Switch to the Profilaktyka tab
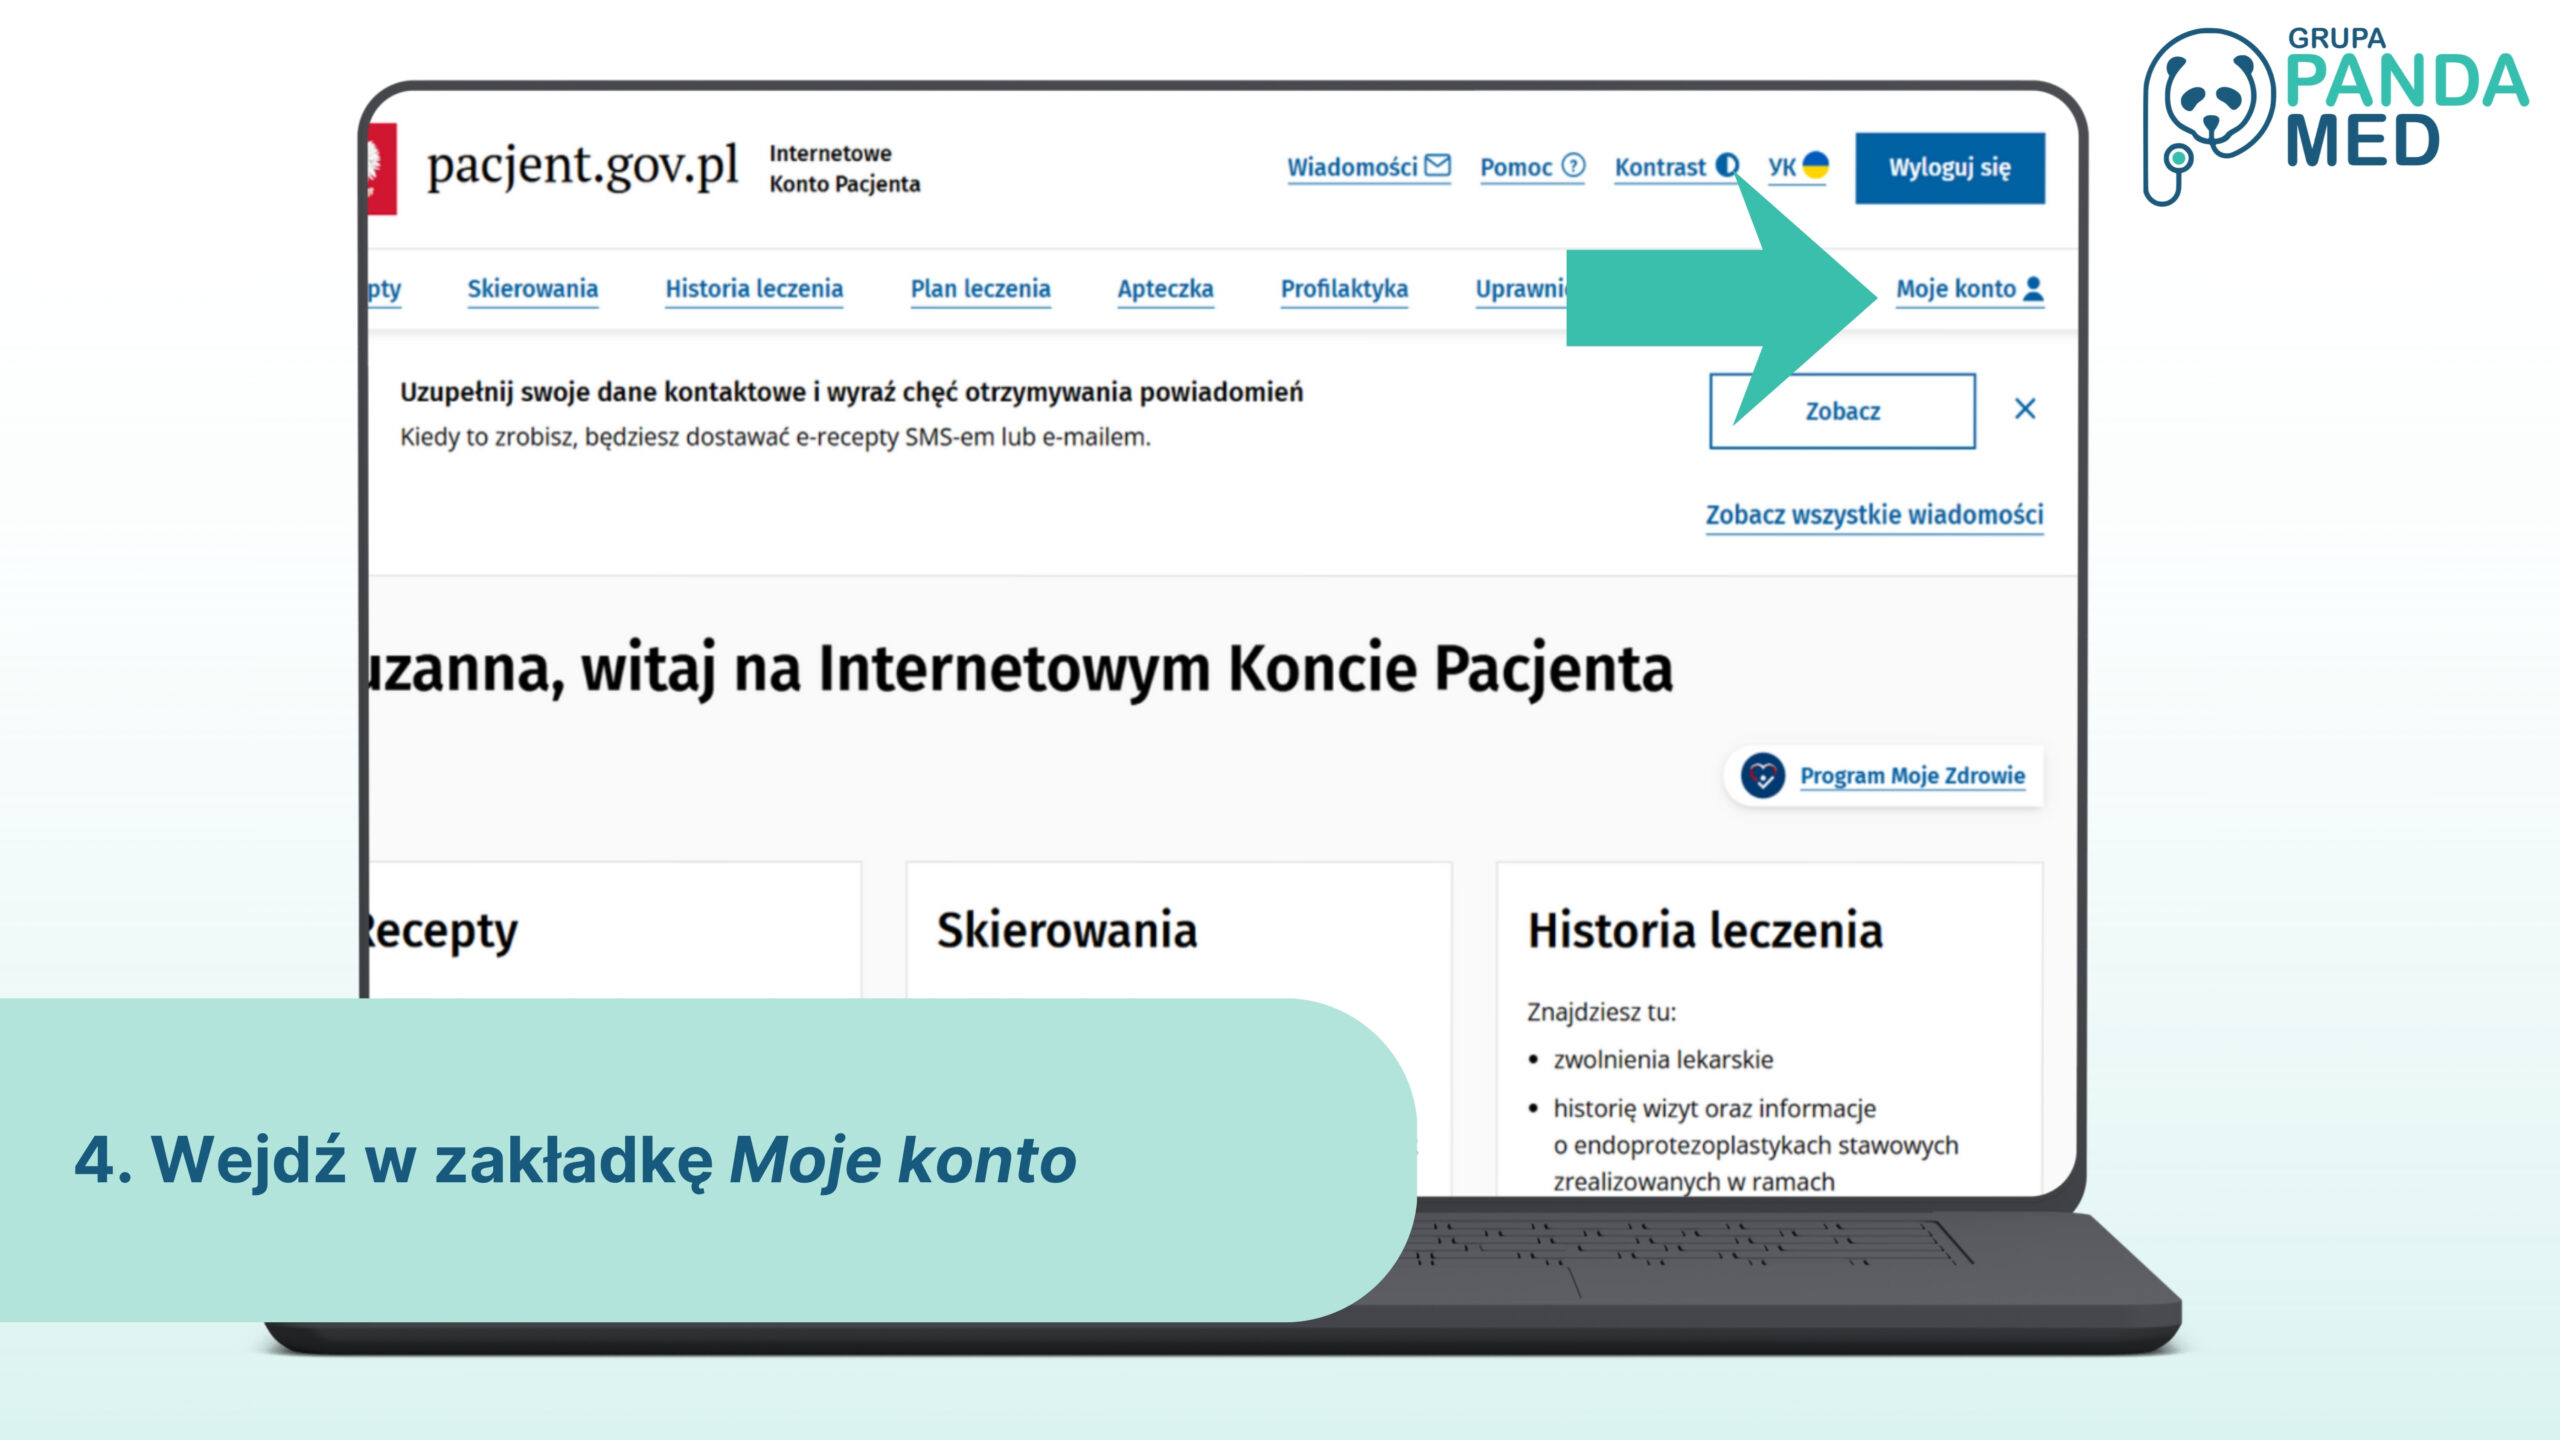Screen dimensions: 2560x1440 coord(1344,289)
